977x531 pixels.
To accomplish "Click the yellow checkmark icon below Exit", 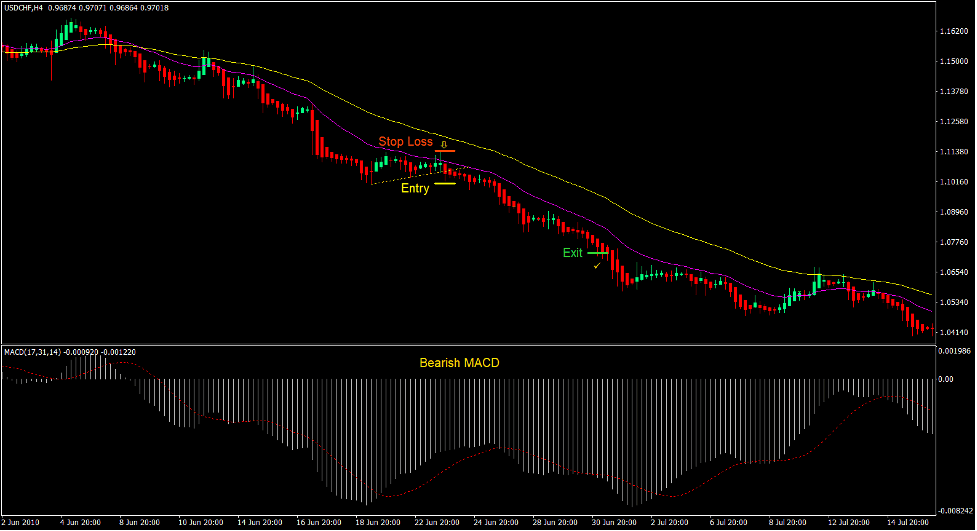I will 597,266.
